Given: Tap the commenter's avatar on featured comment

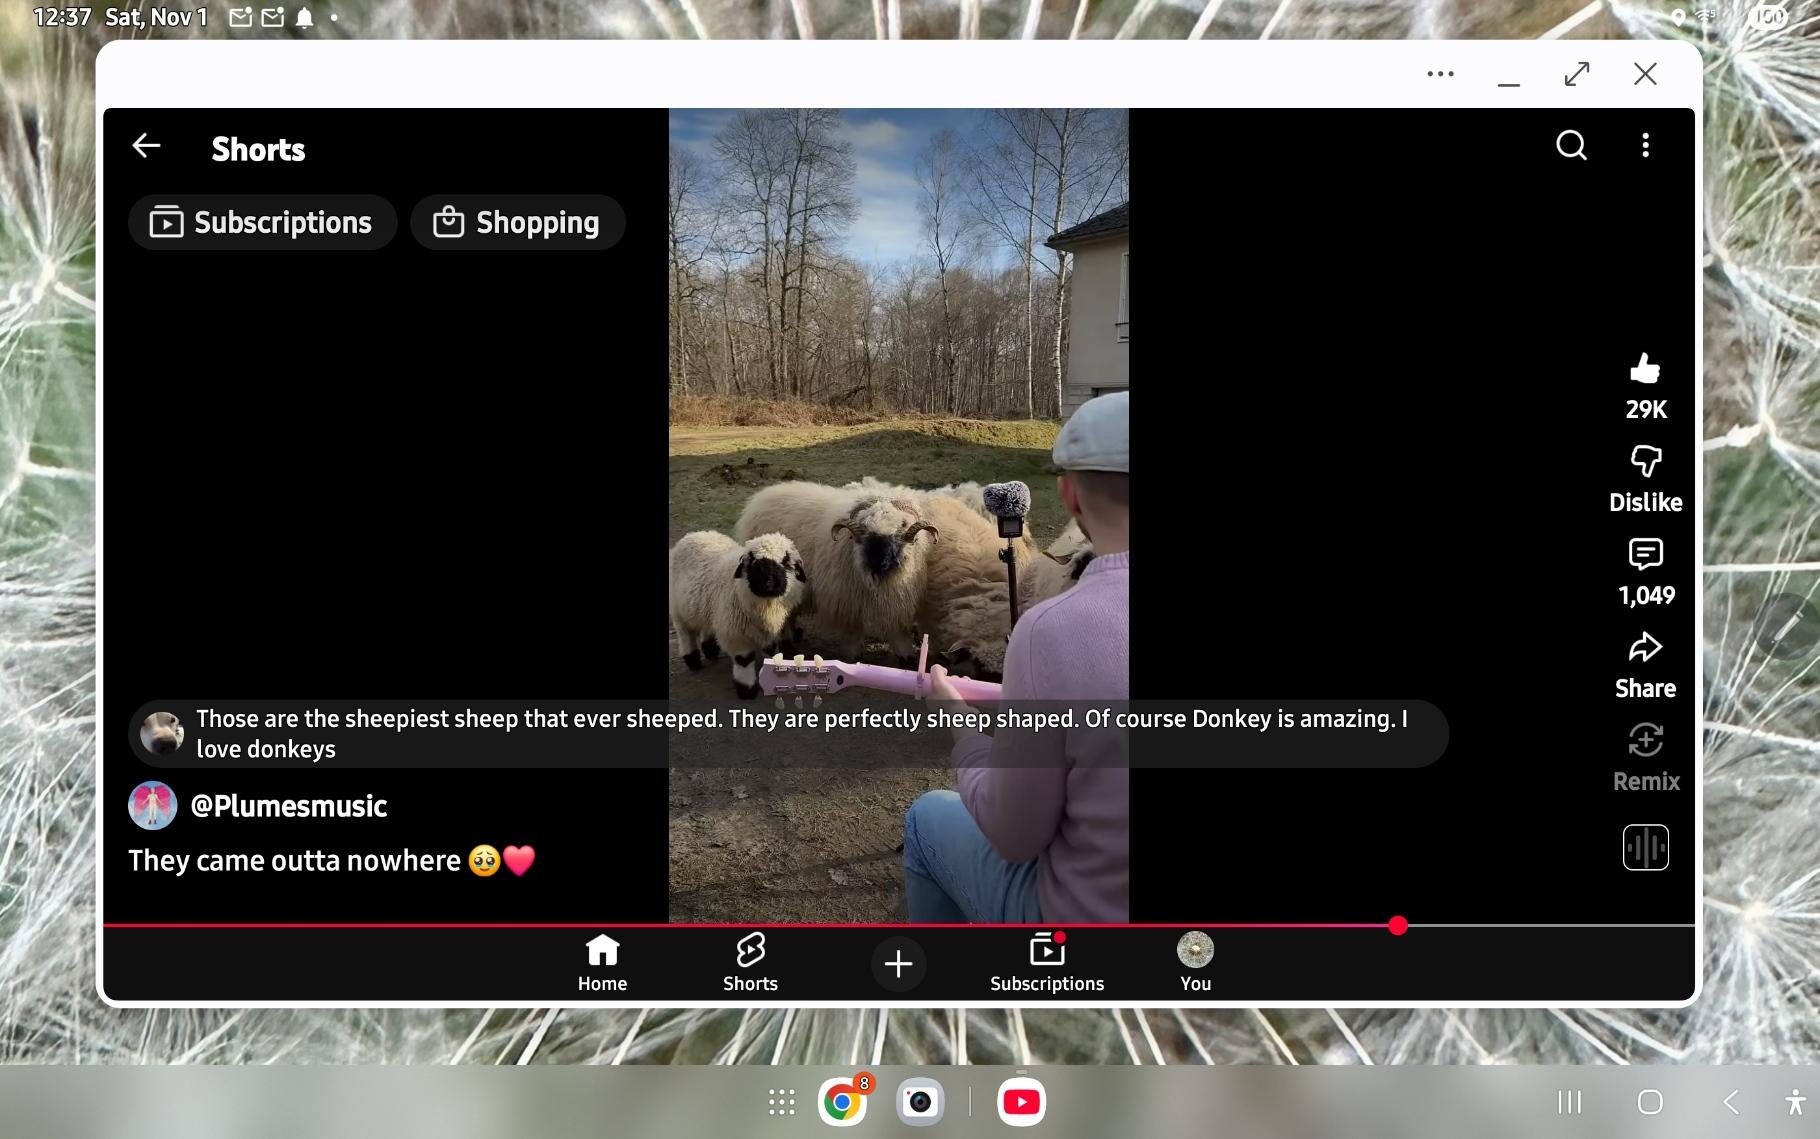Looking at the screenshot, I should pyautogui.click(x=161, y=734).
